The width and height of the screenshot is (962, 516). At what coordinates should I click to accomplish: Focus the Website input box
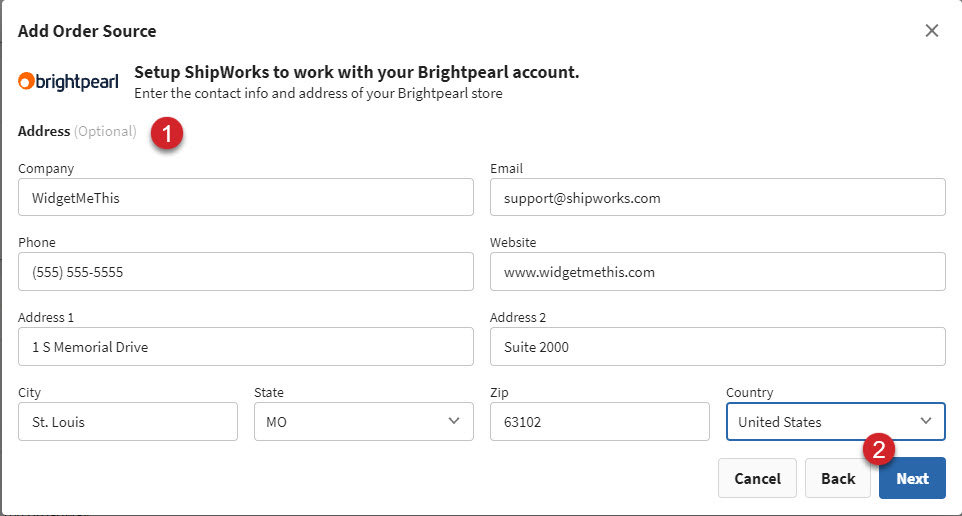[717, 271]
